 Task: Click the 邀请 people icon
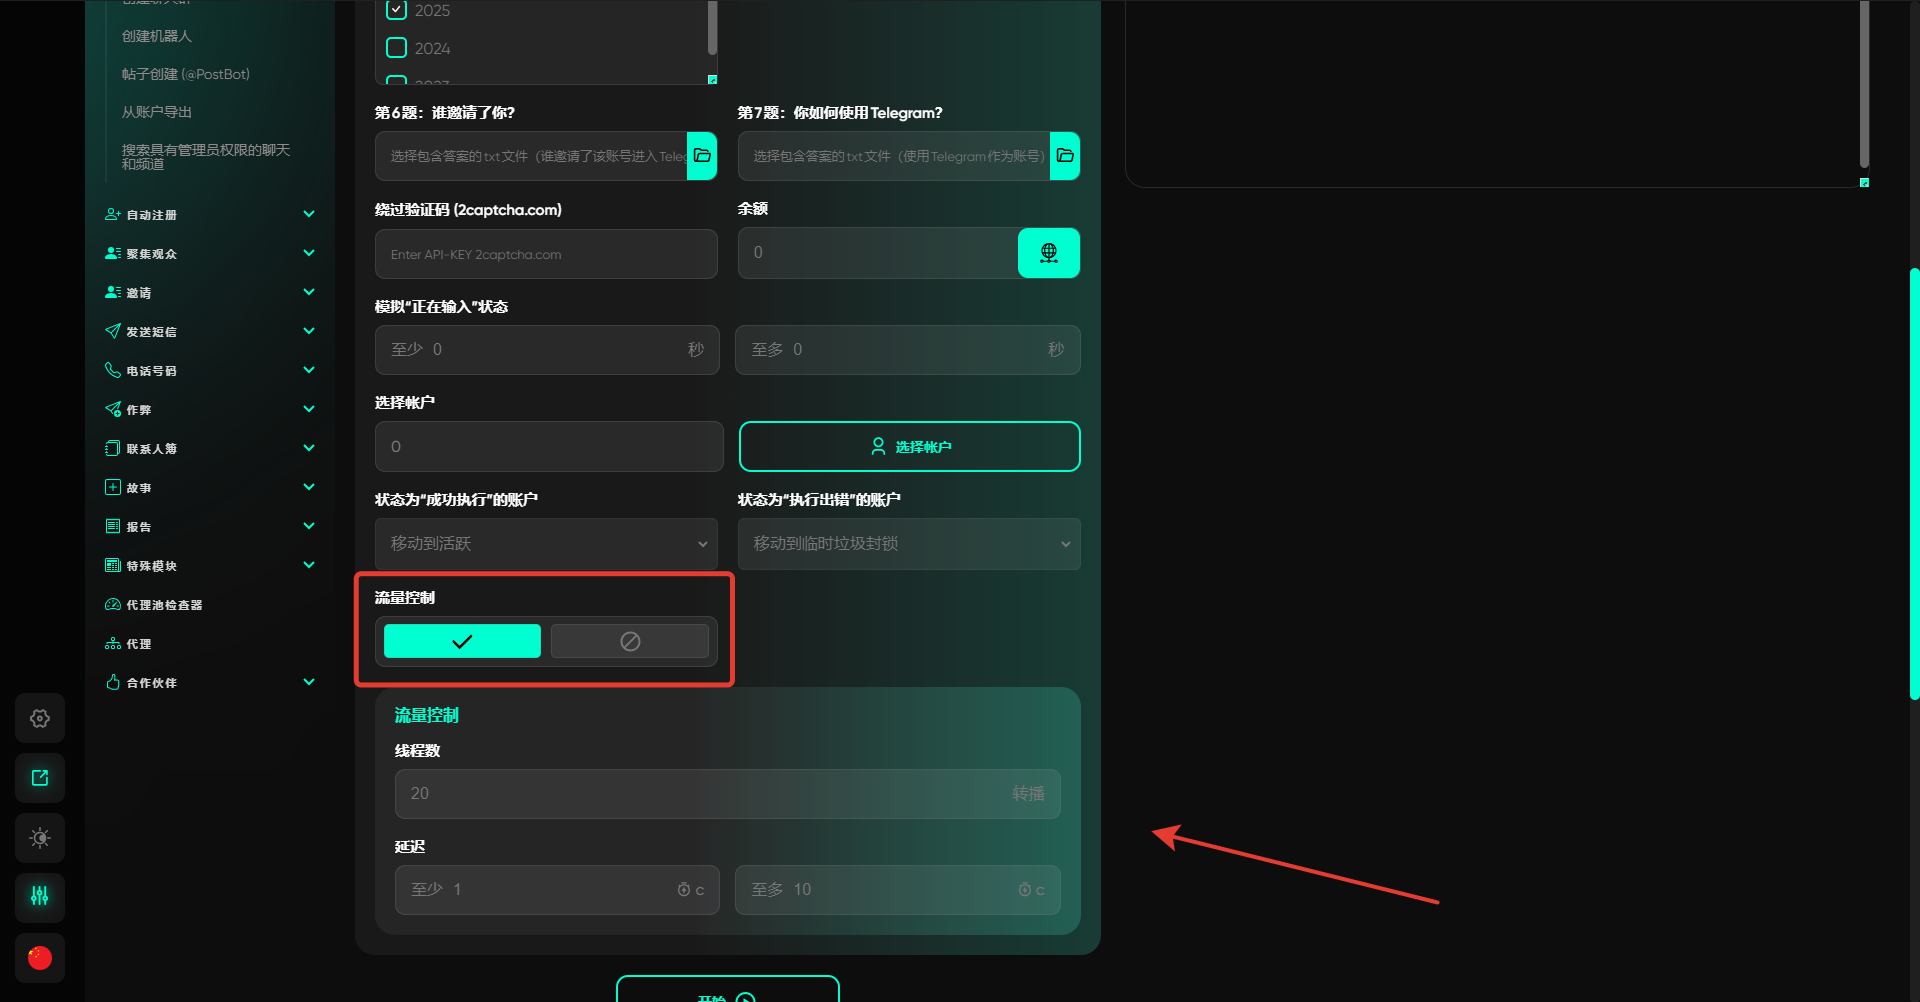[113, 292]
